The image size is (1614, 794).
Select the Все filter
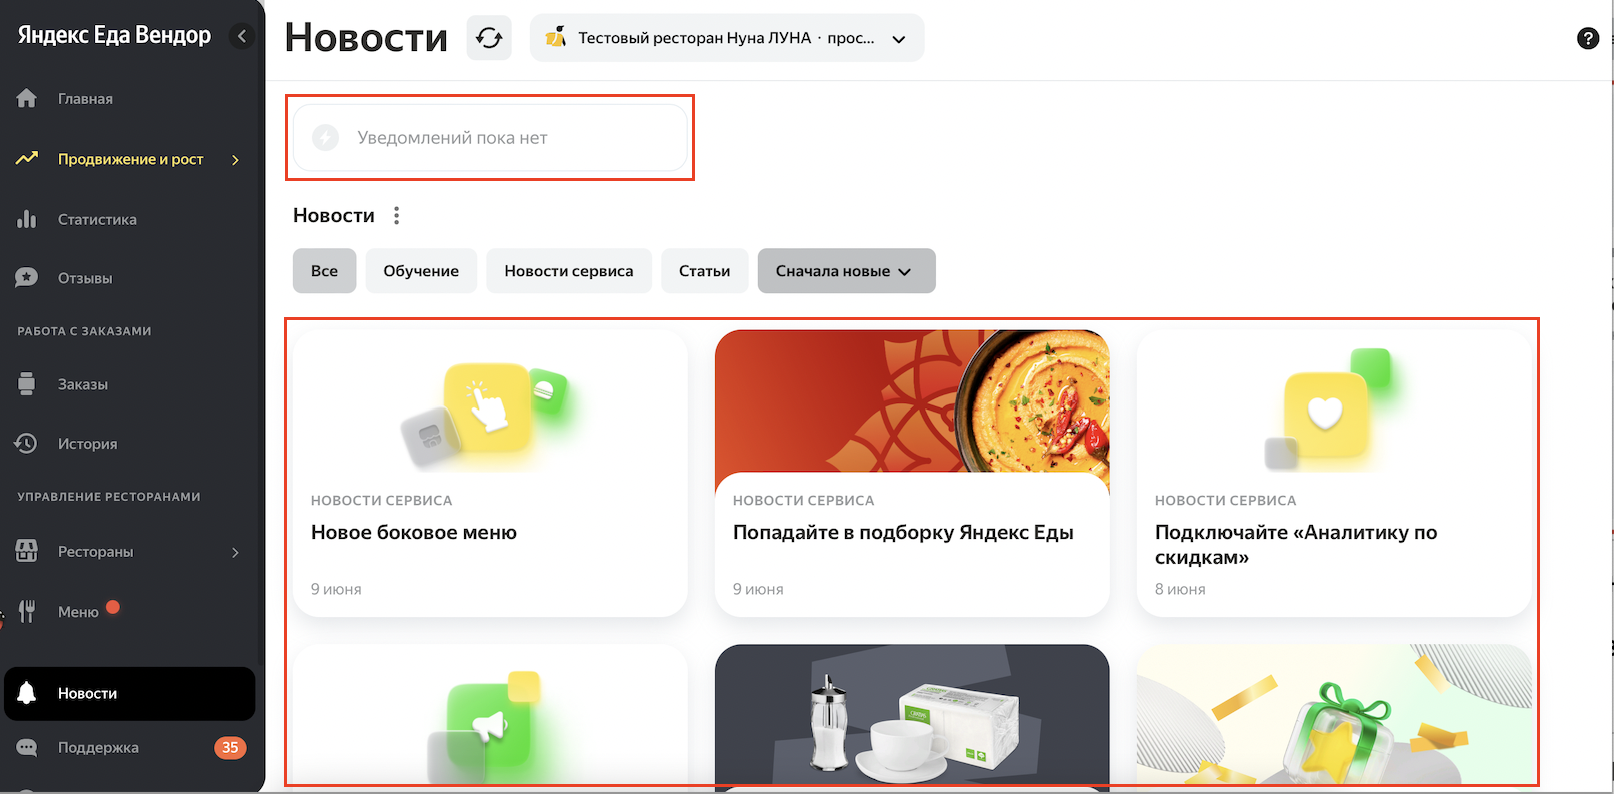(324, 271)
